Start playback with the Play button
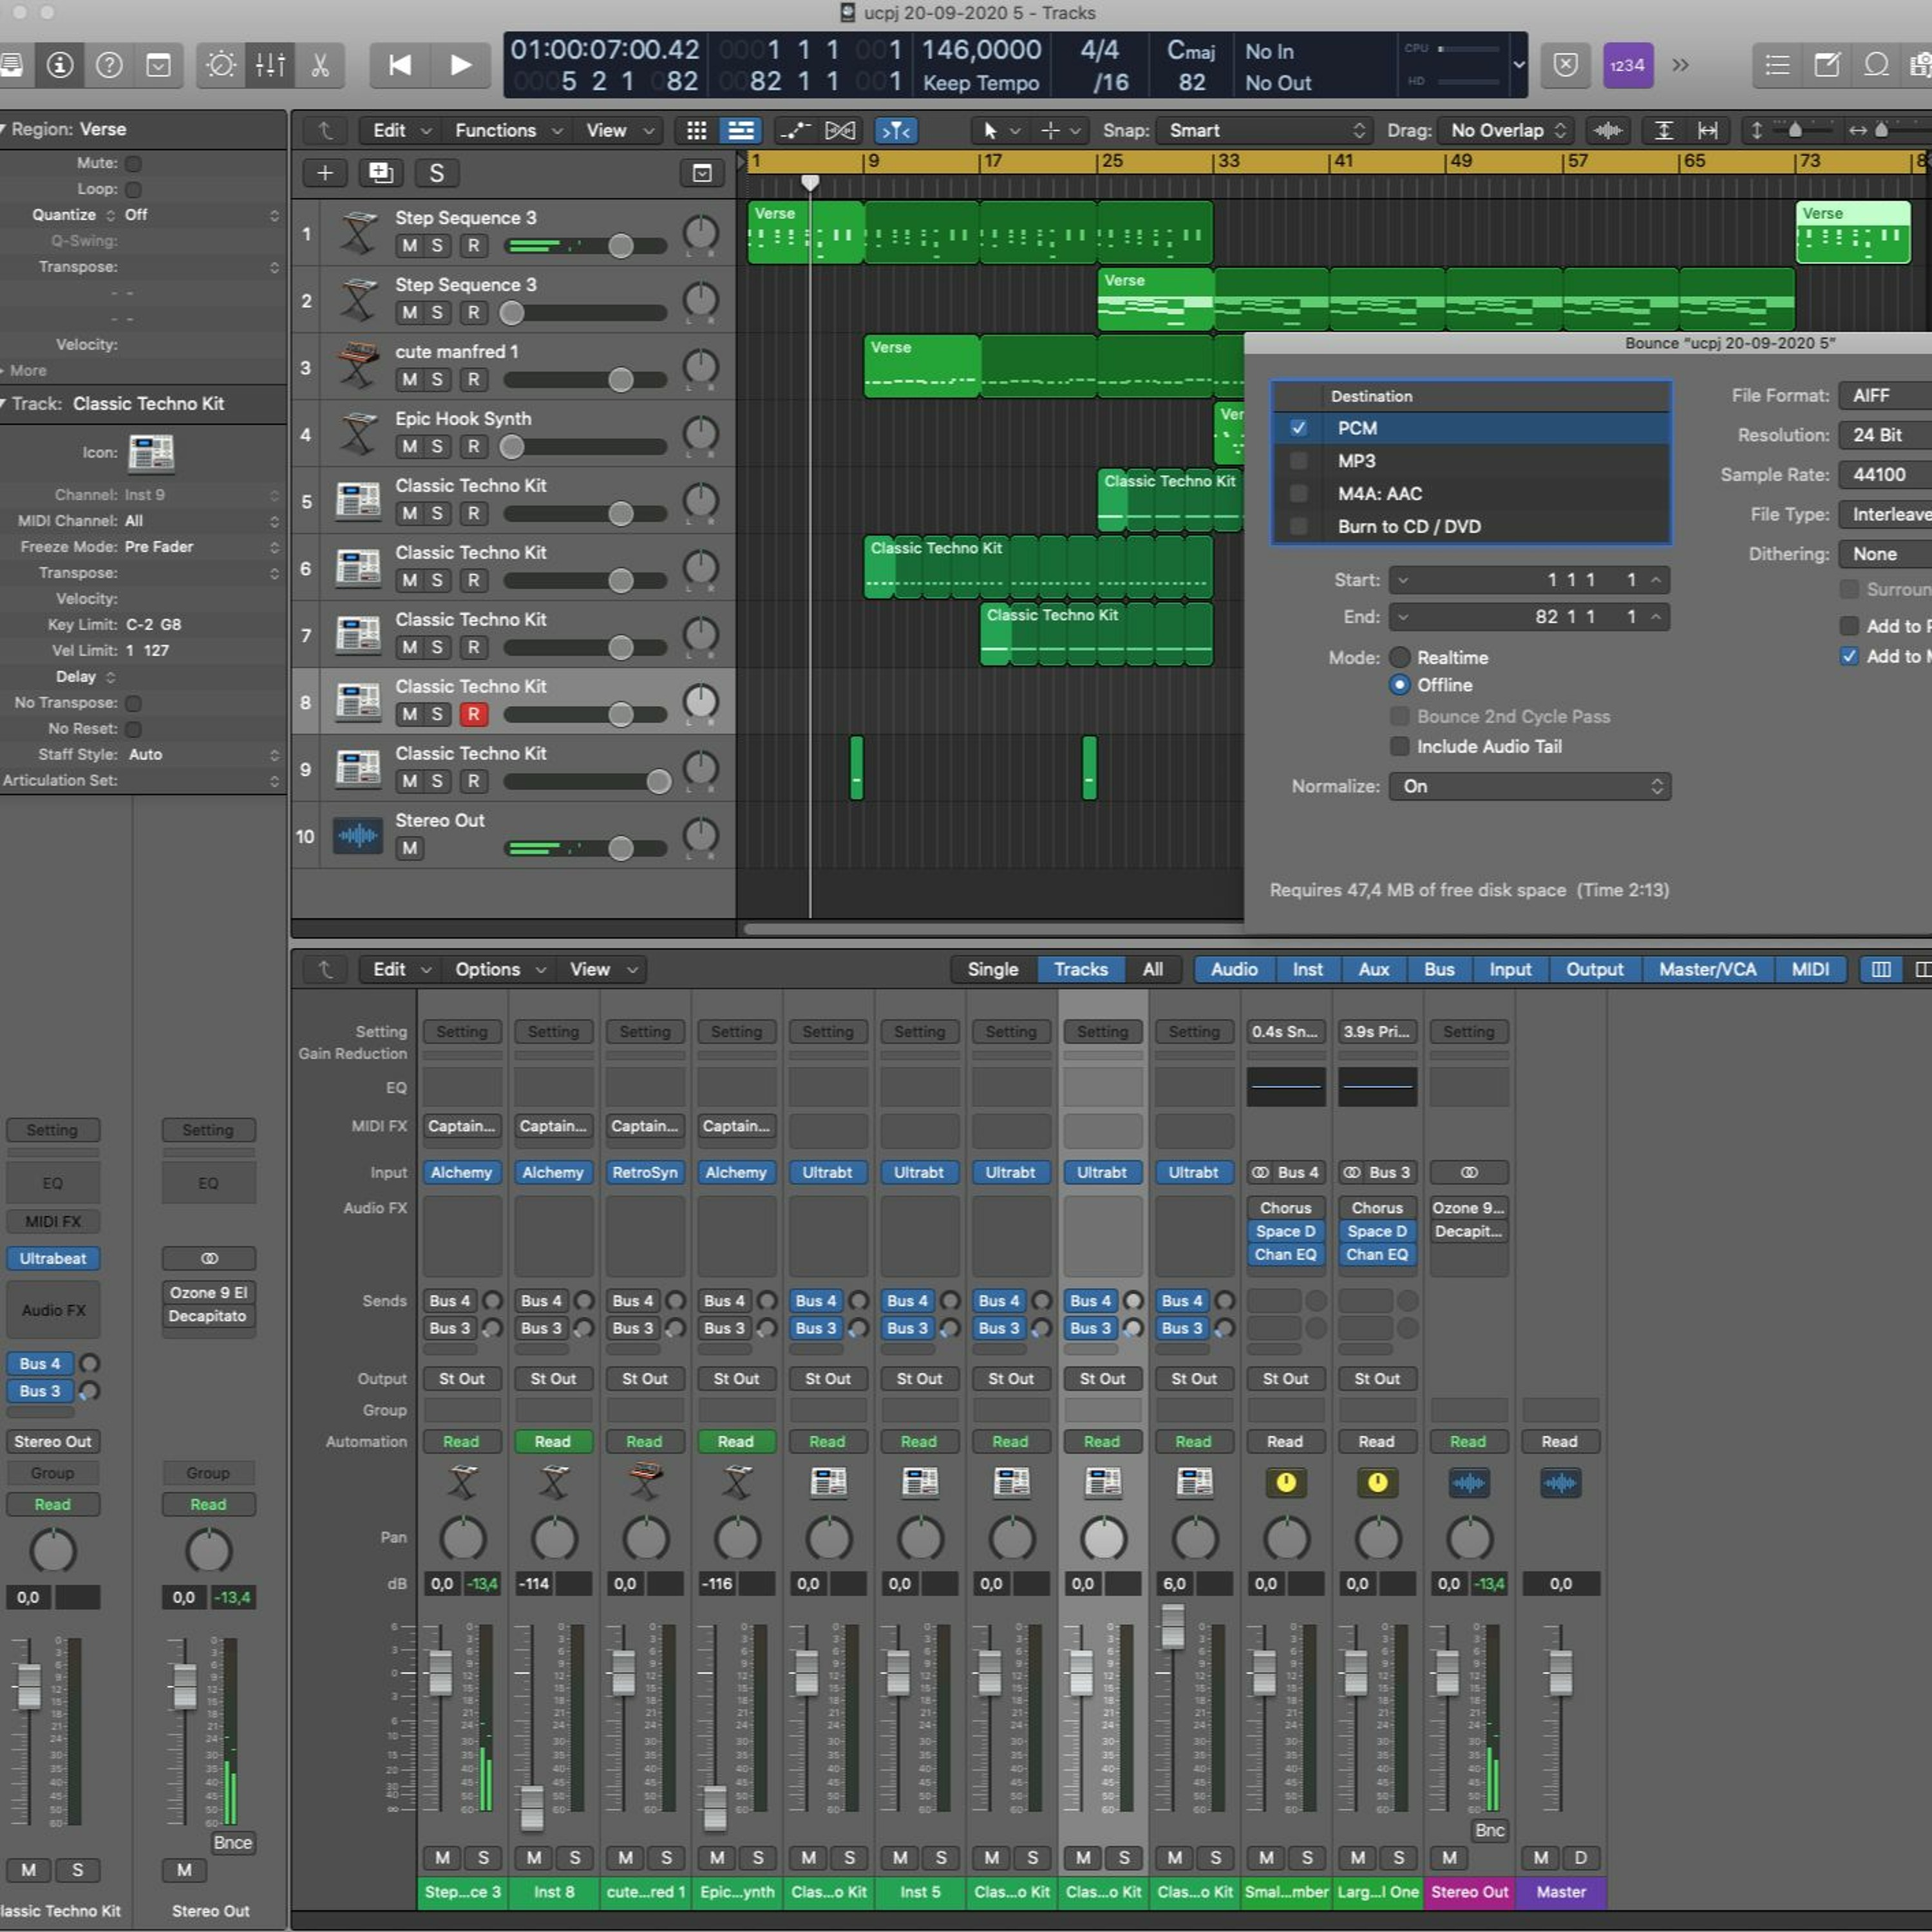 (x=460, y=66)
